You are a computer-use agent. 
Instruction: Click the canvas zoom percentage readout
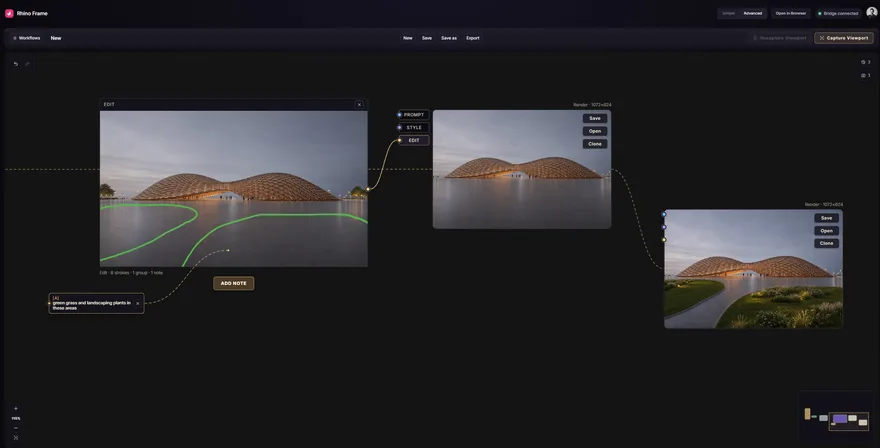[x=16, y=419]
